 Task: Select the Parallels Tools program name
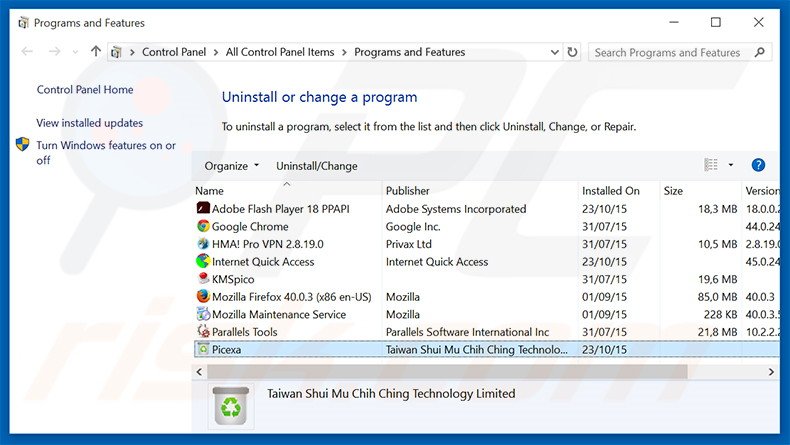pyautogui.click(x=244, y=332)
